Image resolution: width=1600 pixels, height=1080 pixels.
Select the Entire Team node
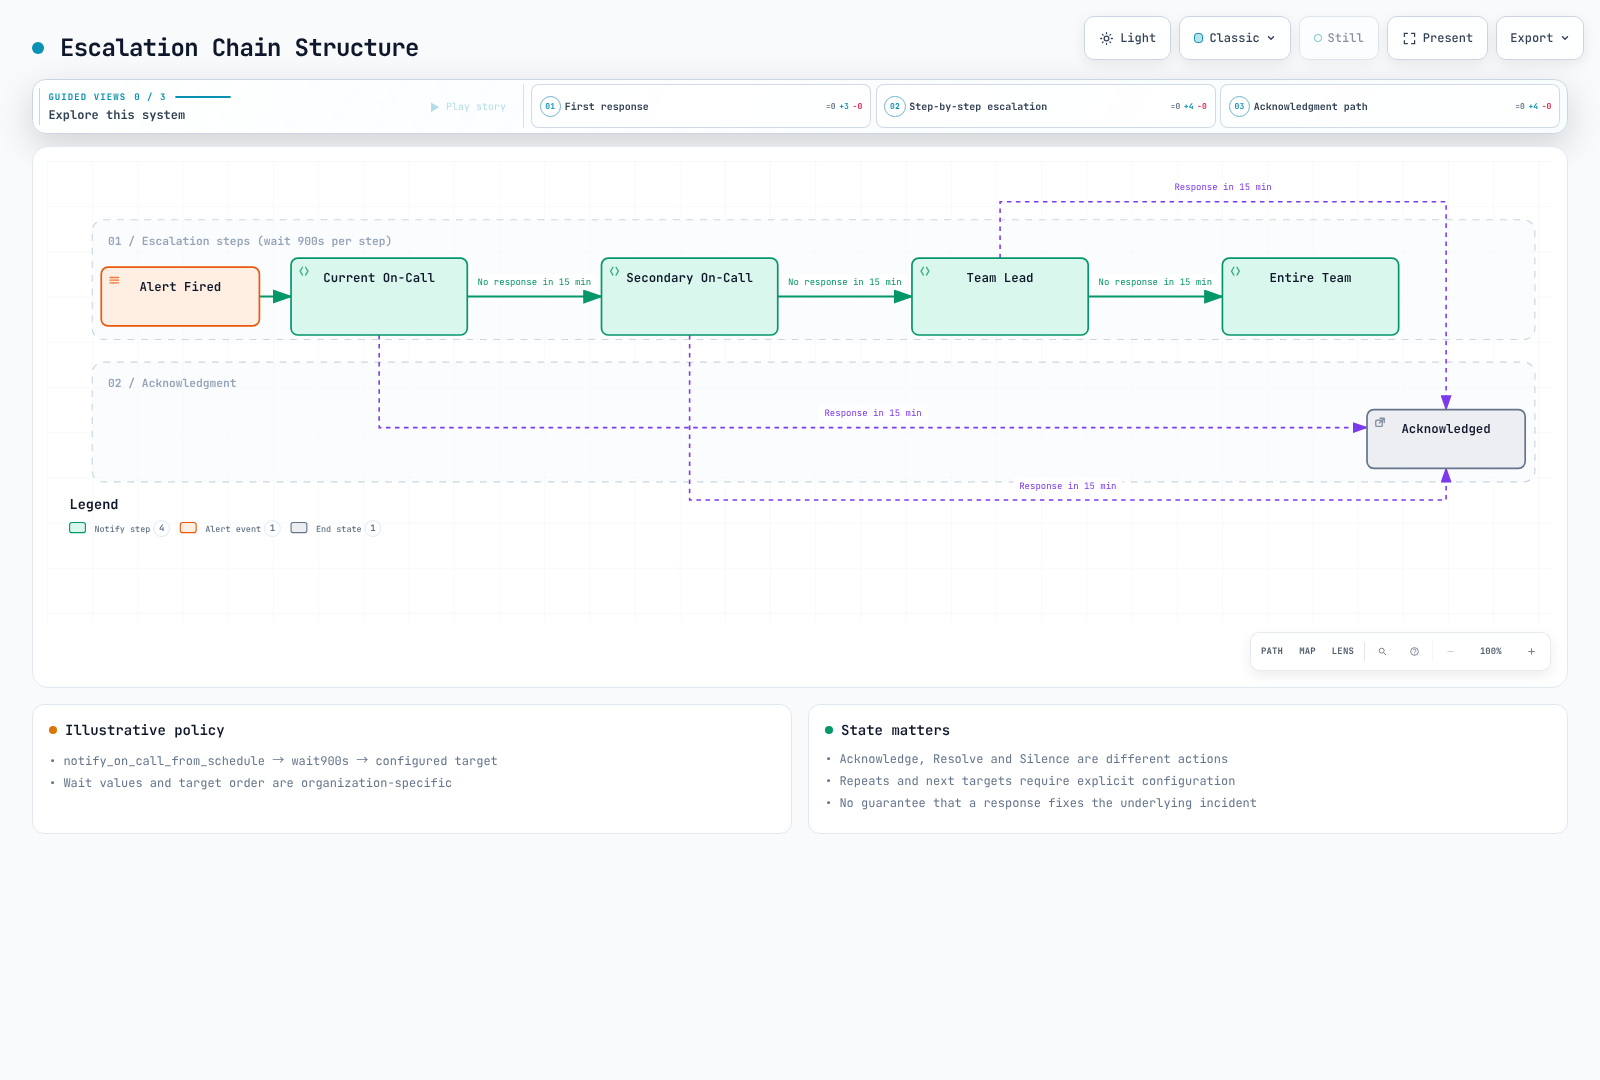coord(1310,296)
